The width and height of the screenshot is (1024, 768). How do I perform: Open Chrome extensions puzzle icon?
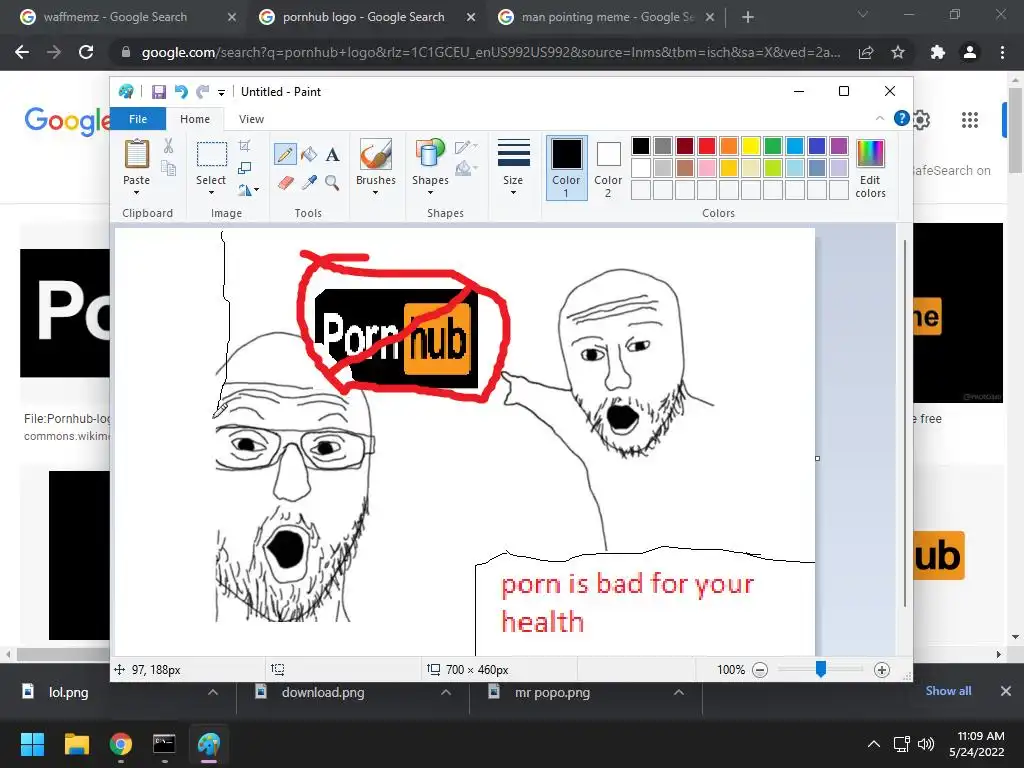click(x=938, y=52)
